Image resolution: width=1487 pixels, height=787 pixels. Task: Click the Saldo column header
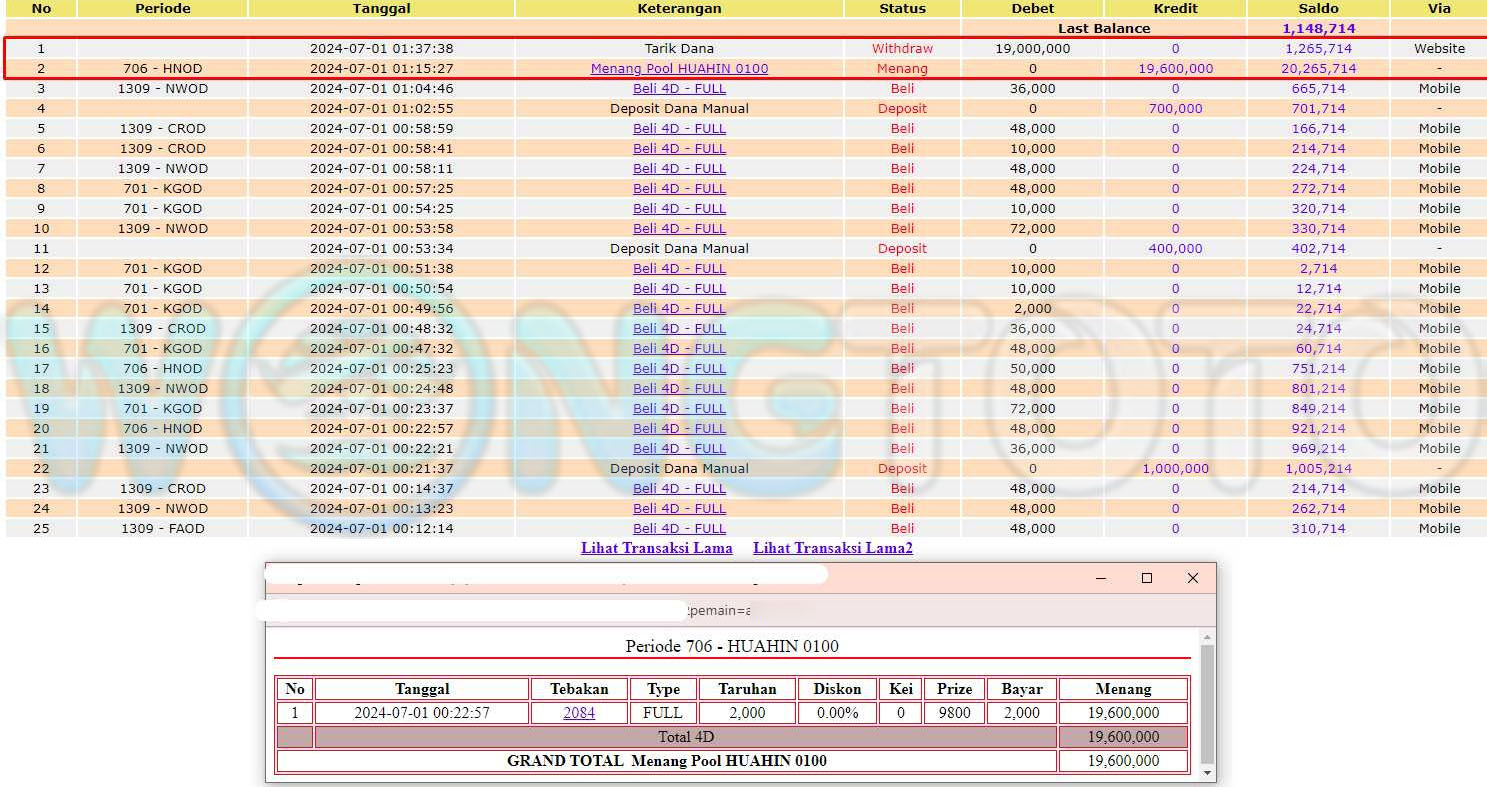click(1318, 9)
